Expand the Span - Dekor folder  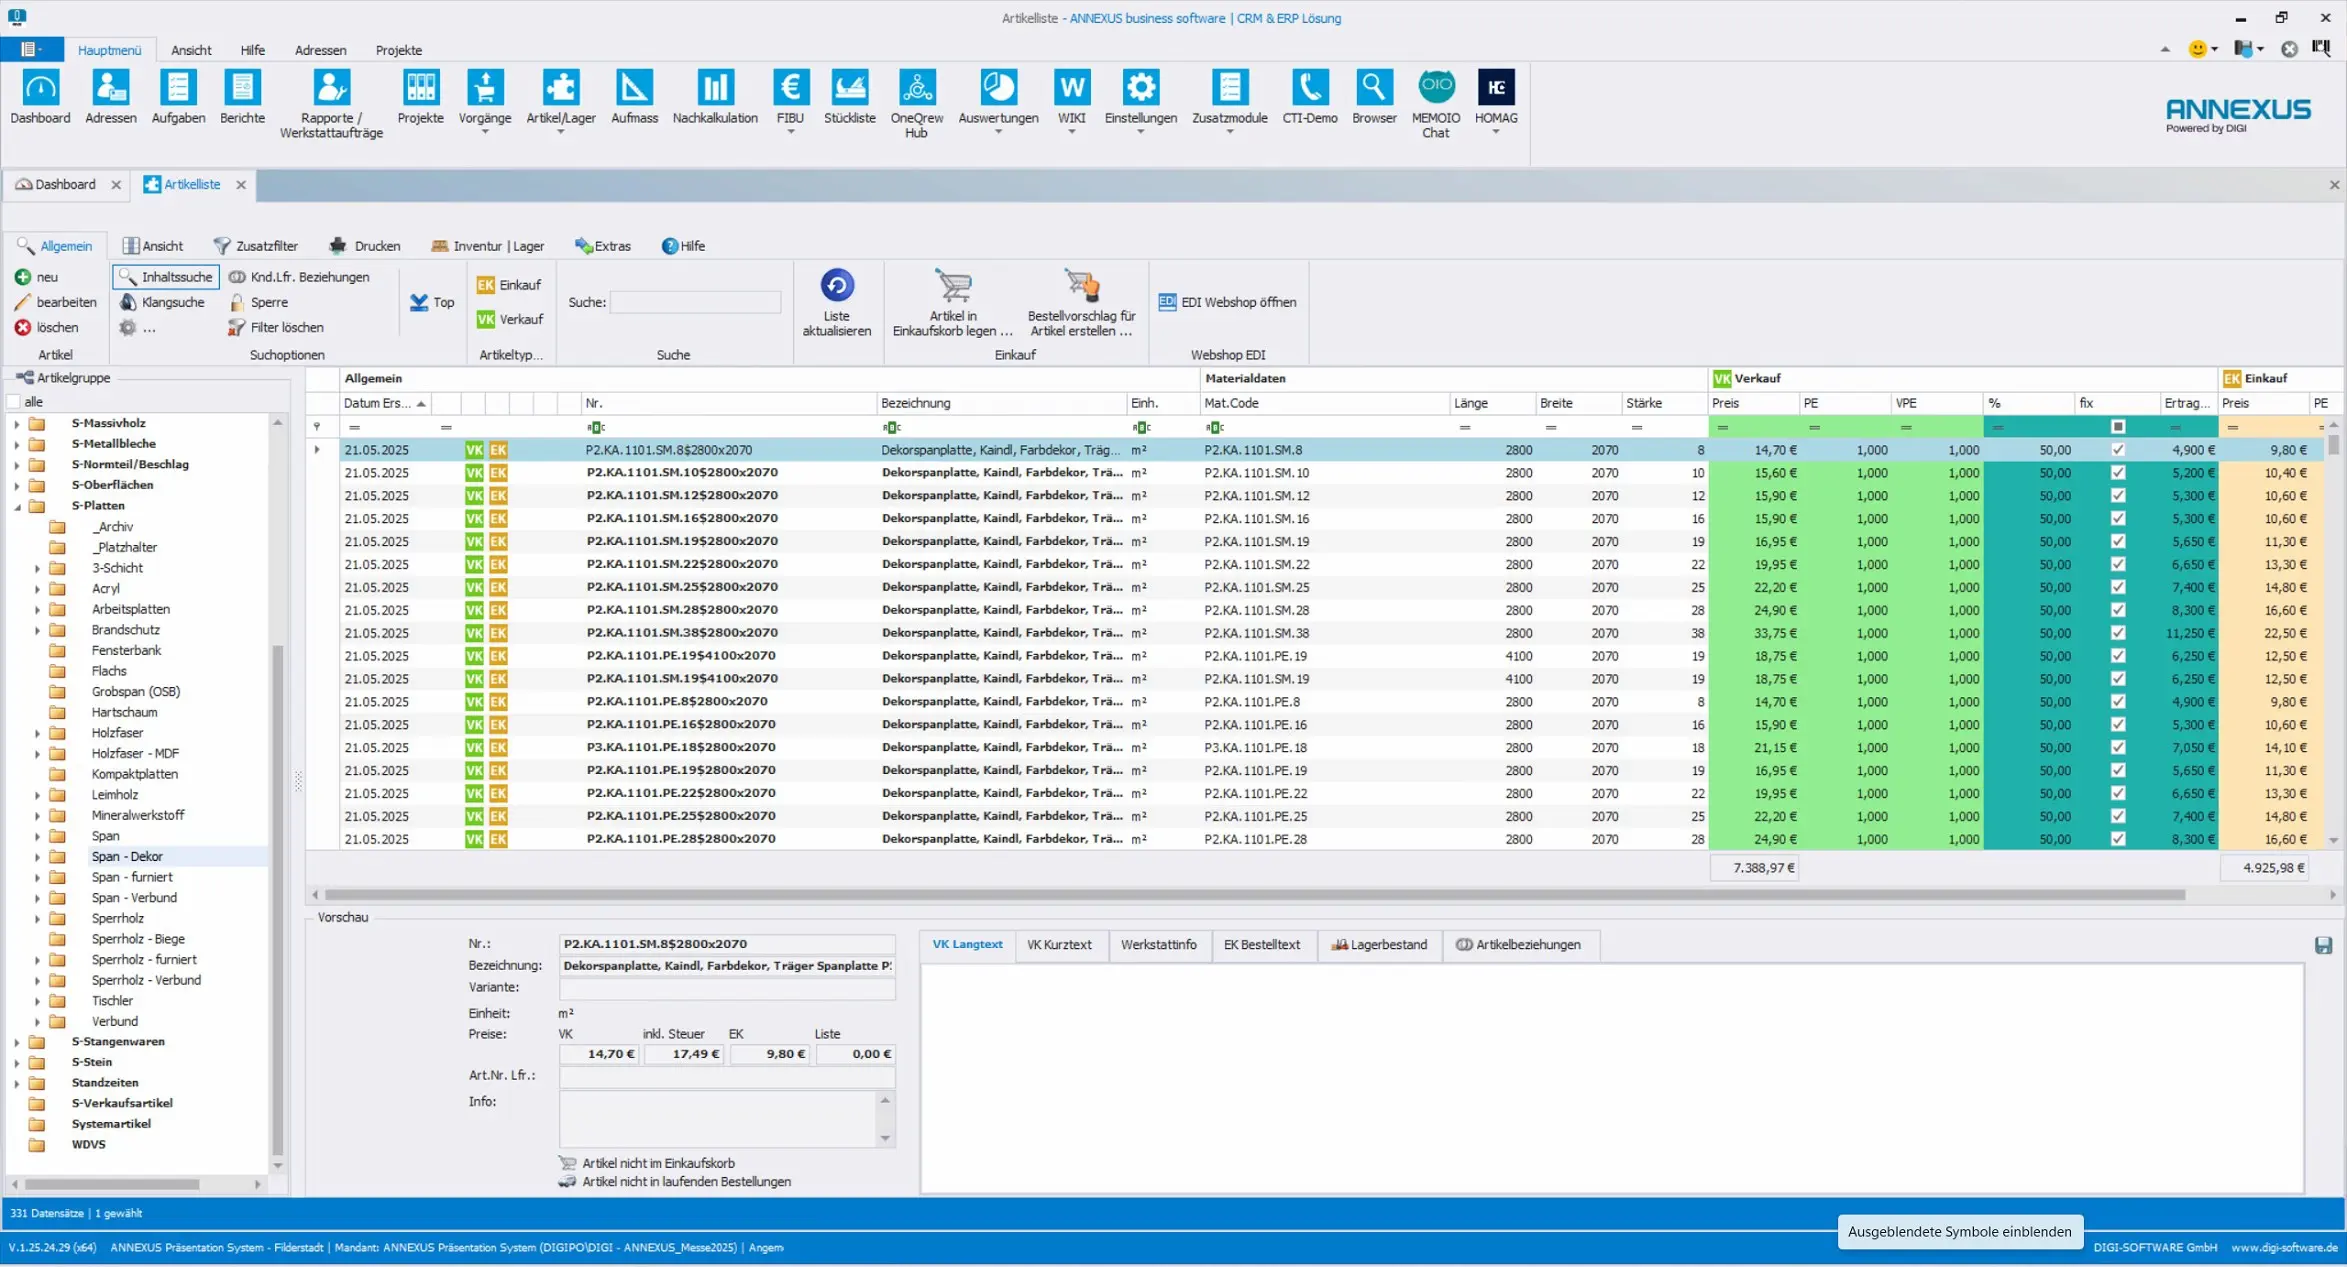point(38,857)
